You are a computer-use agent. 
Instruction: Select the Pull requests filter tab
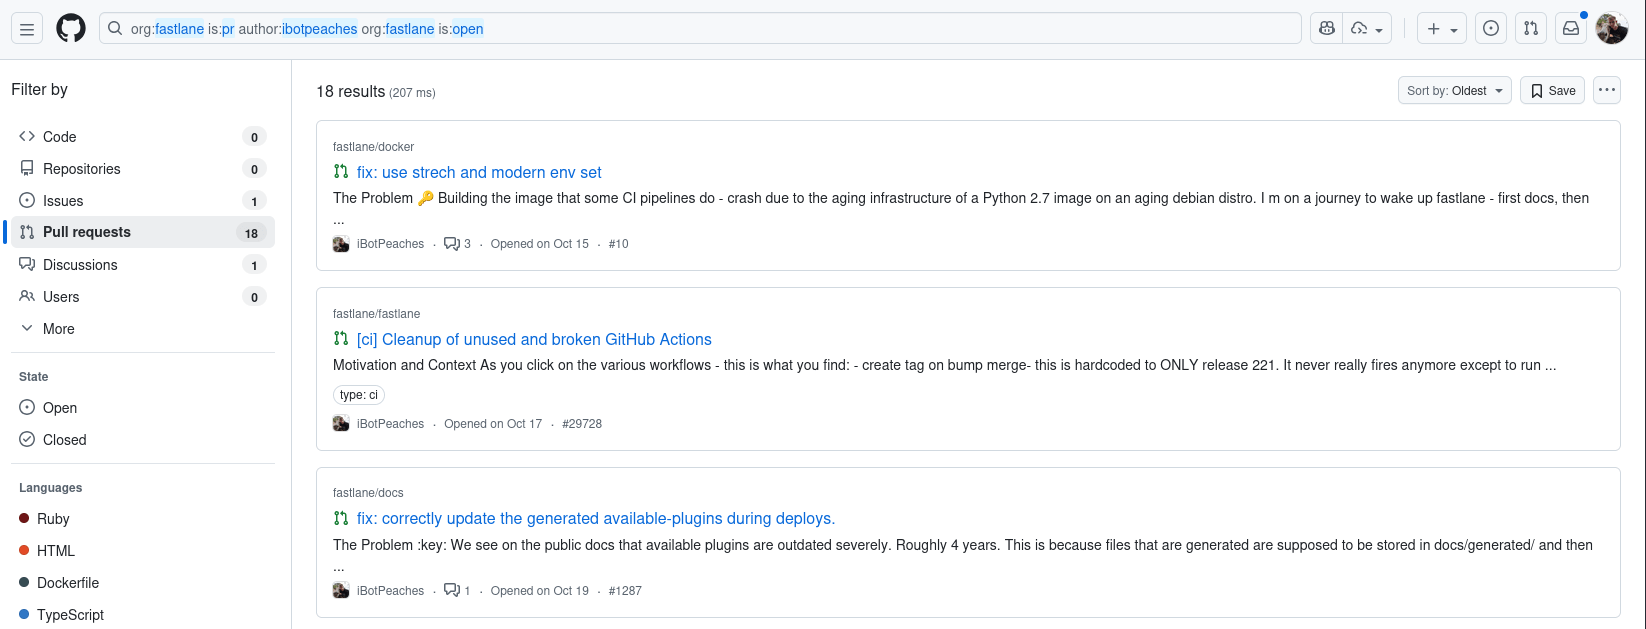pyautogui.click(x=87, y=232)
